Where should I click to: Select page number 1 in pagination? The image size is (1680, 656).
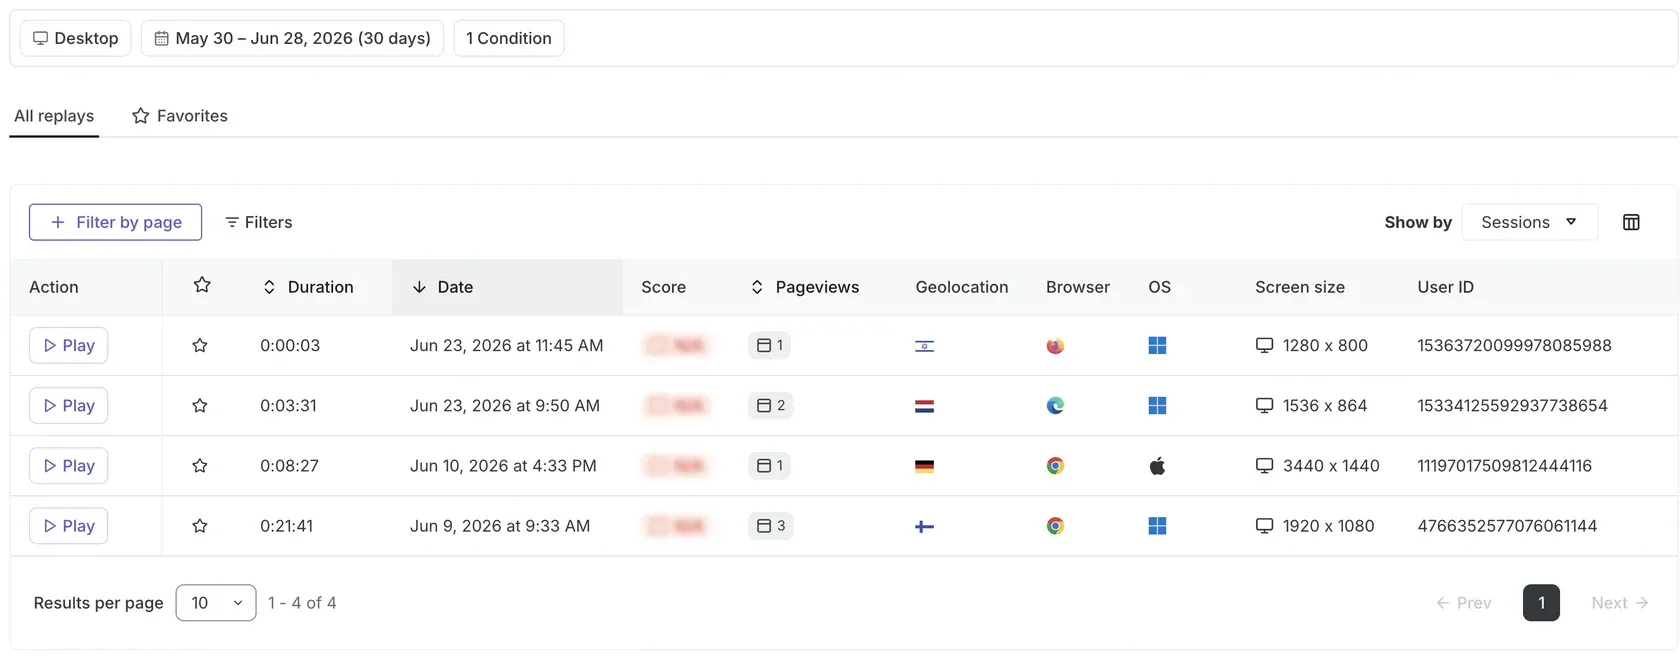click(x=1541, y=603)
